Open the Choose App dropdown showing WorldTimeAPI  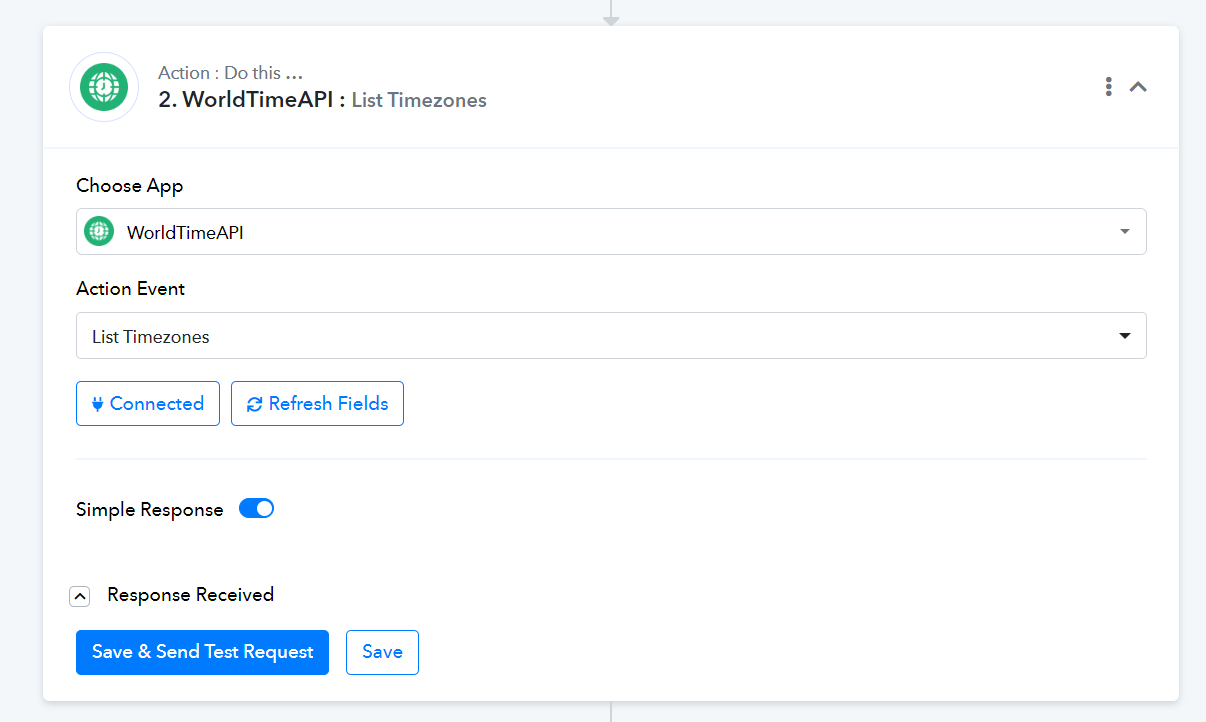tap(611, 232)
